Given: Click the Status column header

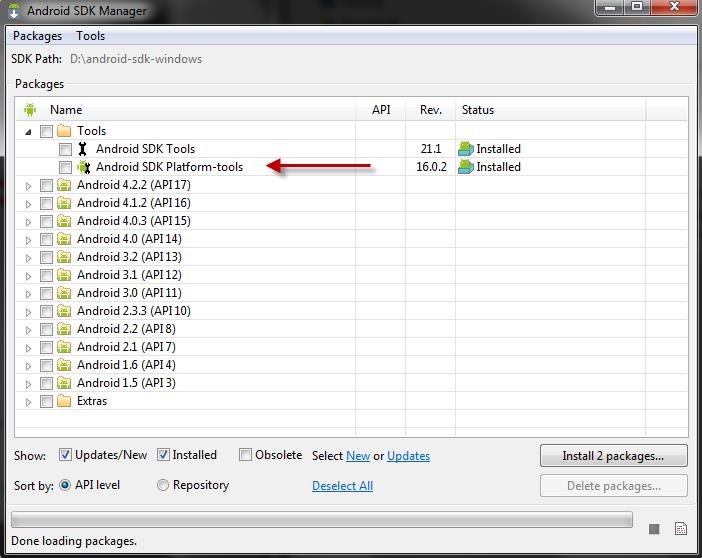Looking at the screenshot, I should [551, 110].
